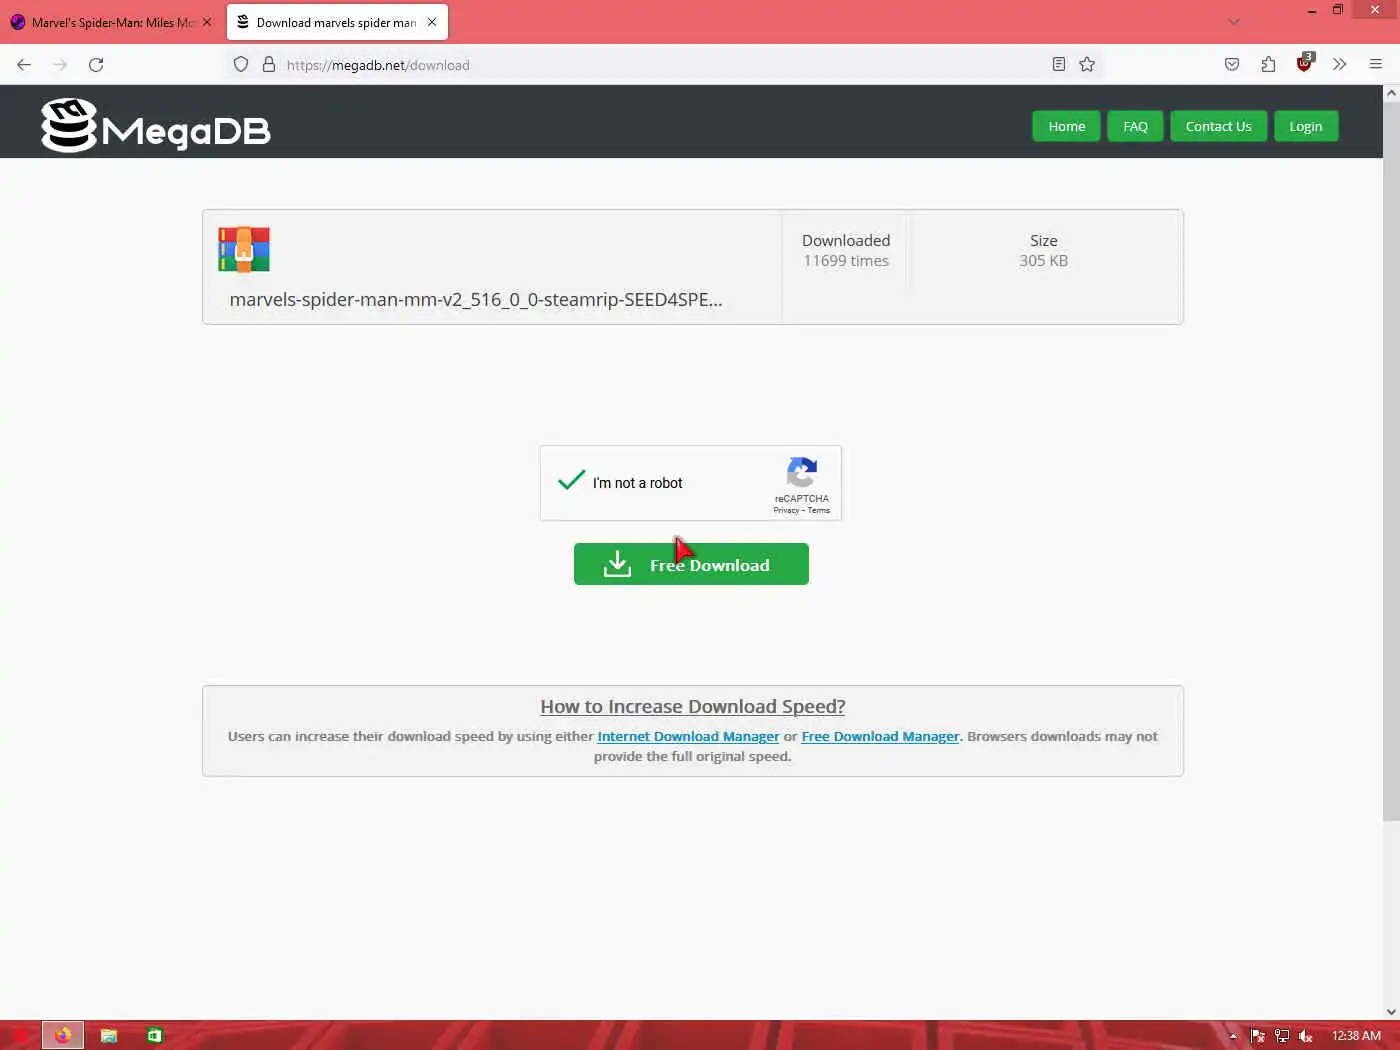Click the Free Download button
Viewport: 1400px width, 1050px height.
[691, 564]
